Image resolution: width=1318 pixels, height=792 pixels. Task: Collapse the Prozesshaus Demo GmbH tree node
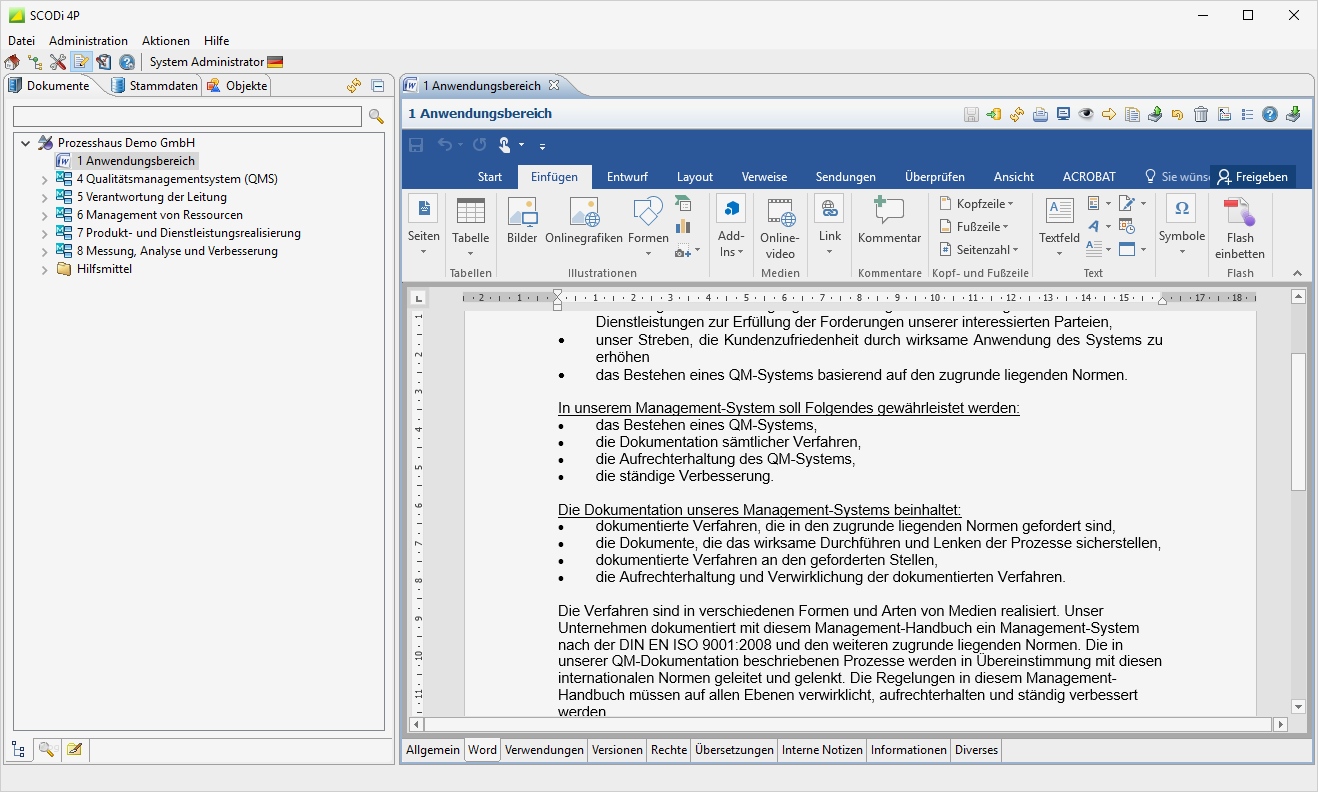coord(26,143)
